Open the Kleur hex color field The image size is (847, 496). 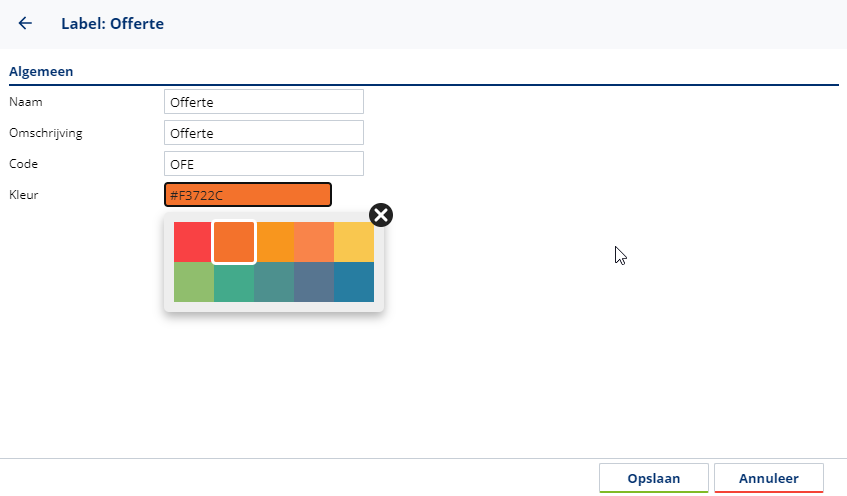coord(247,195)
